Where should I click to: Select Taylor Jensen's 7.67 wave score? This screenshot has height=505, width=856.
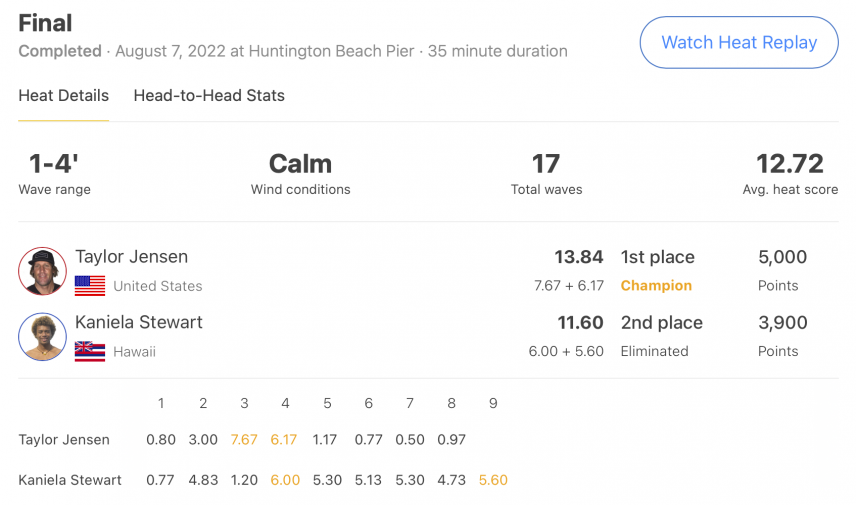(x=243, y=439)
